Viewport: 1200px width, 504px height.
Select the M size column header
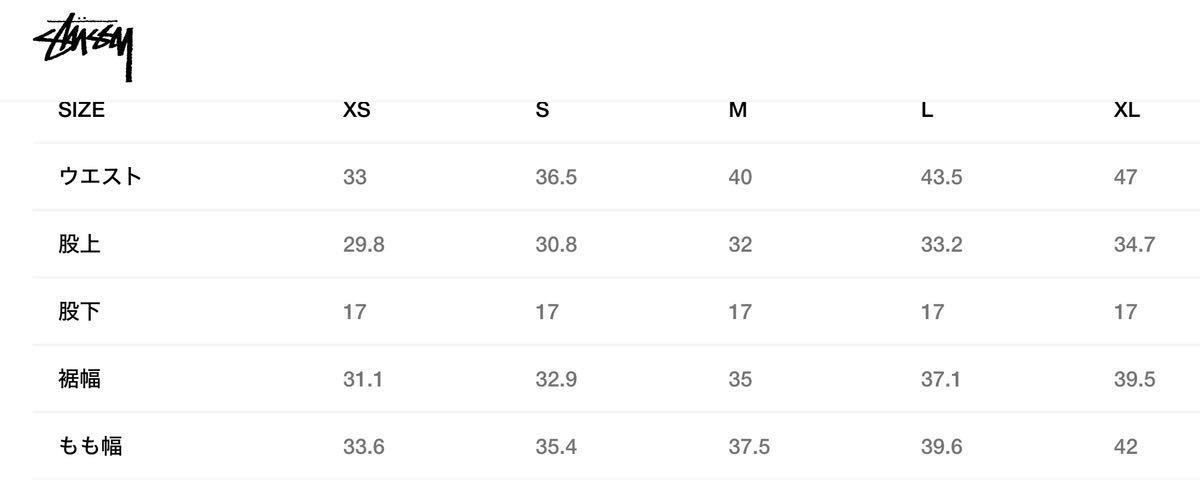[738, 111]
